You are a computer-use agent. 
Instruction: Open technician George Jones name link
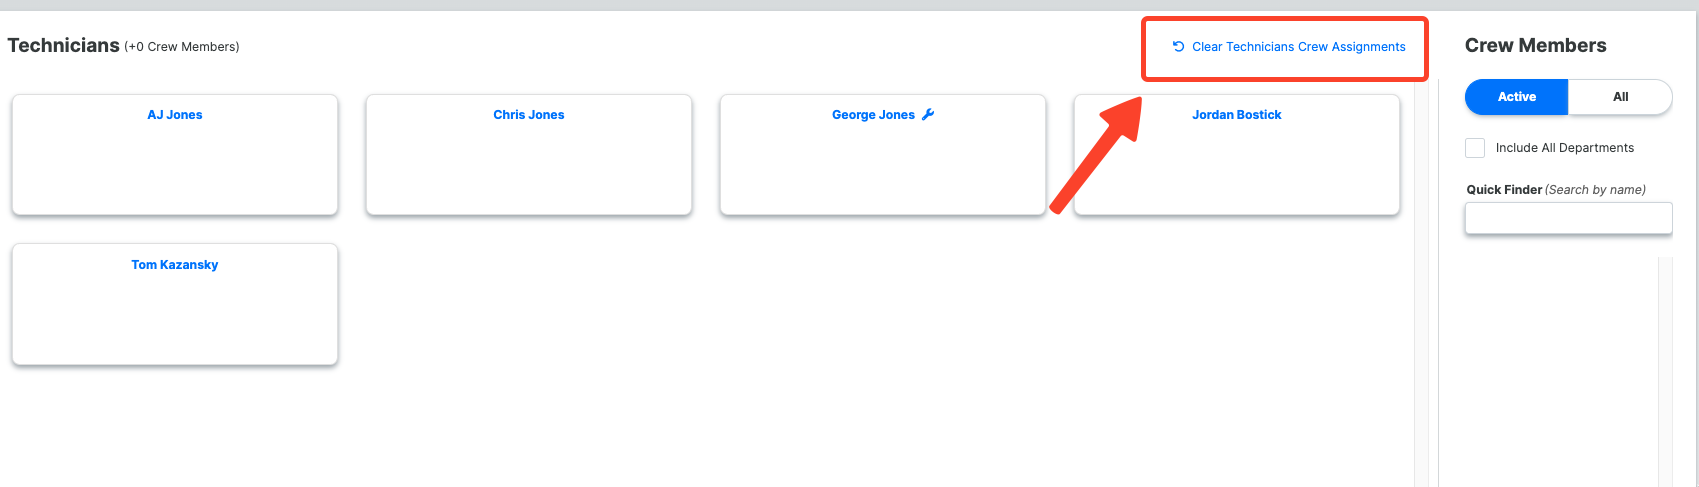pos(873,115)
